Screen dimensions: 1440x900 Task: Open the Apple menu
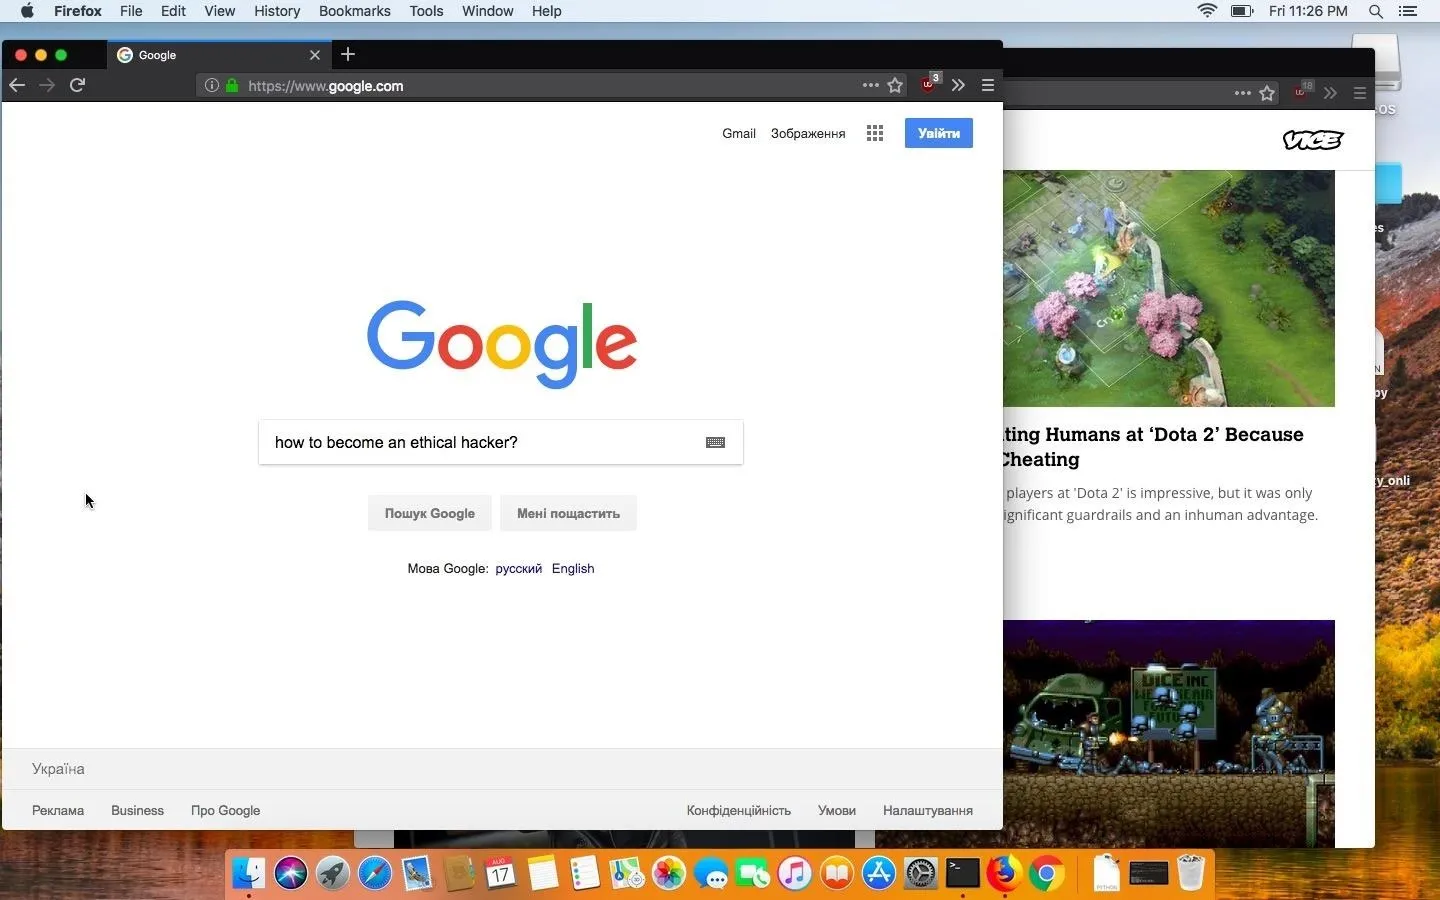coord(27,11)
